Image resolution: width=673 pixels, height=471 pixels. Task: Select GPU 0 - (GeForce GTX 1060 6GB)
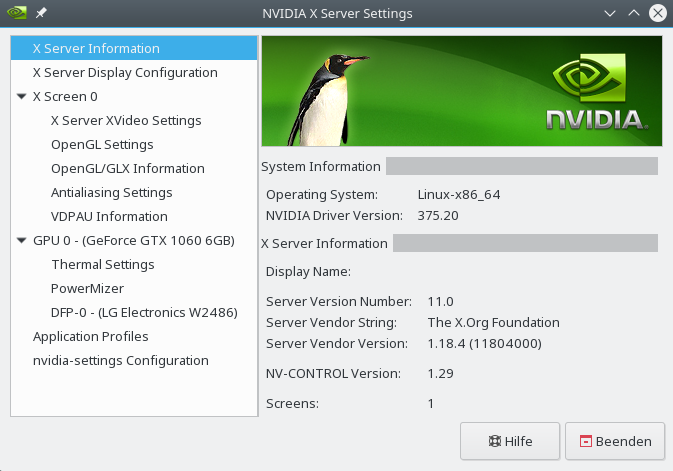134,240
